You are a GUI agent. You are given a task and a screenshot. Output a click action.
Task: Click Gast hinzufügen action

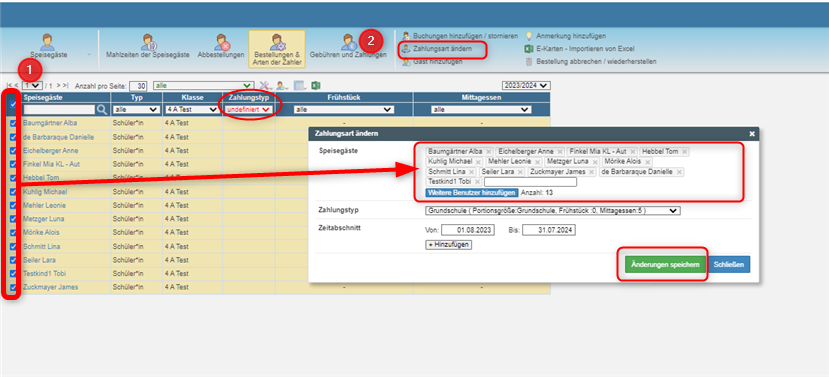(x=432, y=61)
